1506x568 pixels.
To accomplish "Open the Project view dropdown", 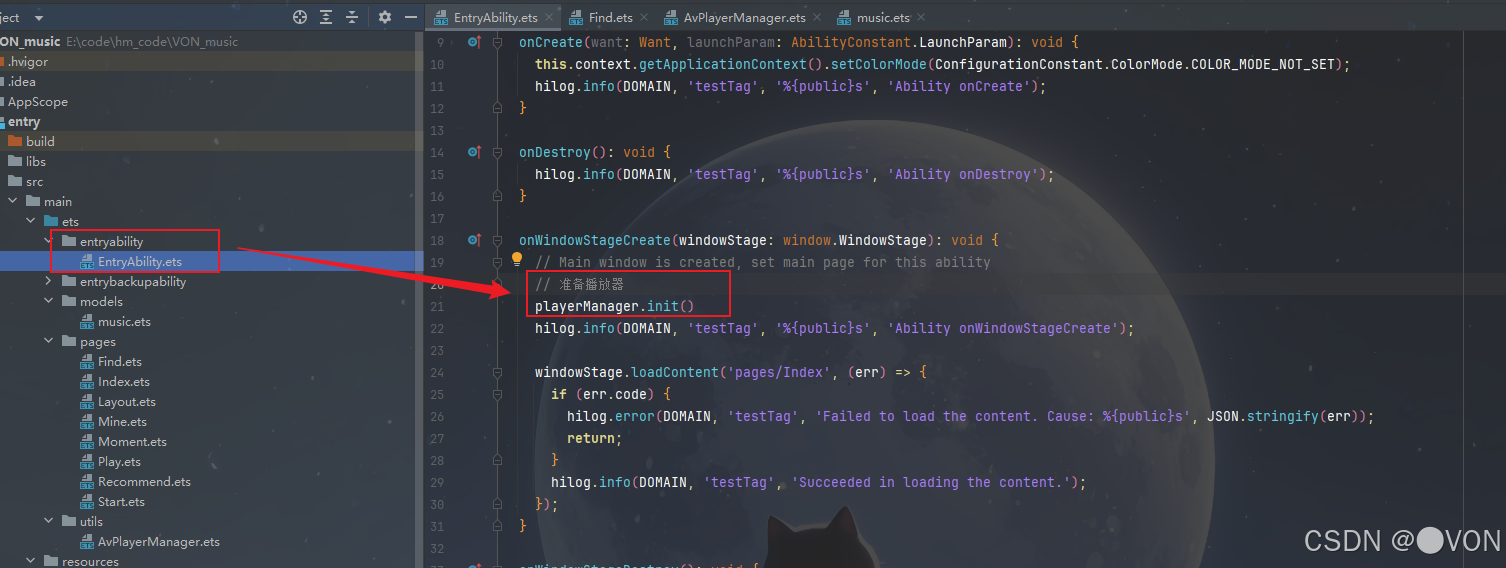I will pos(39,18).
